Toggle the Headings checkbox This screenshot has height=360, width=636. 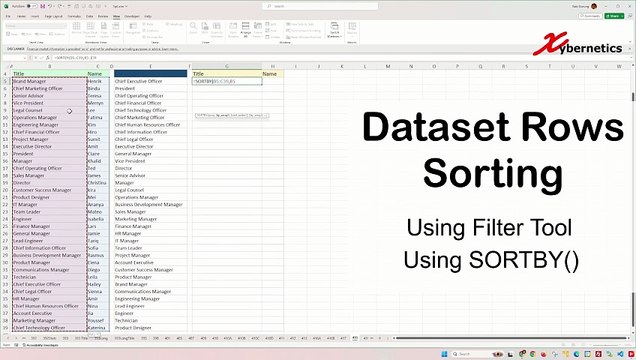coord(174,24)
